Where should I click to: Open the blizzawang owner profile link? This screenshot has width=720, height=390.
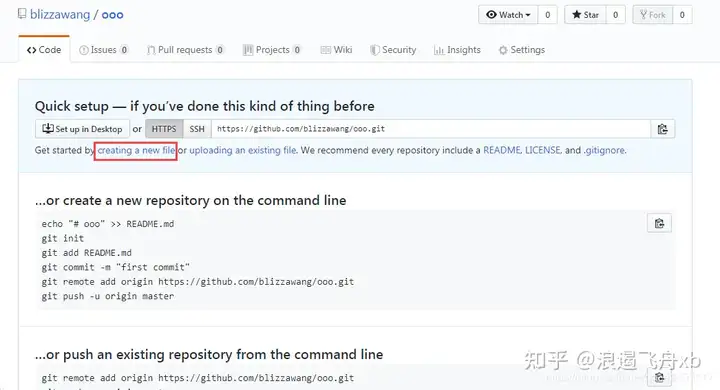pos(60,14)
